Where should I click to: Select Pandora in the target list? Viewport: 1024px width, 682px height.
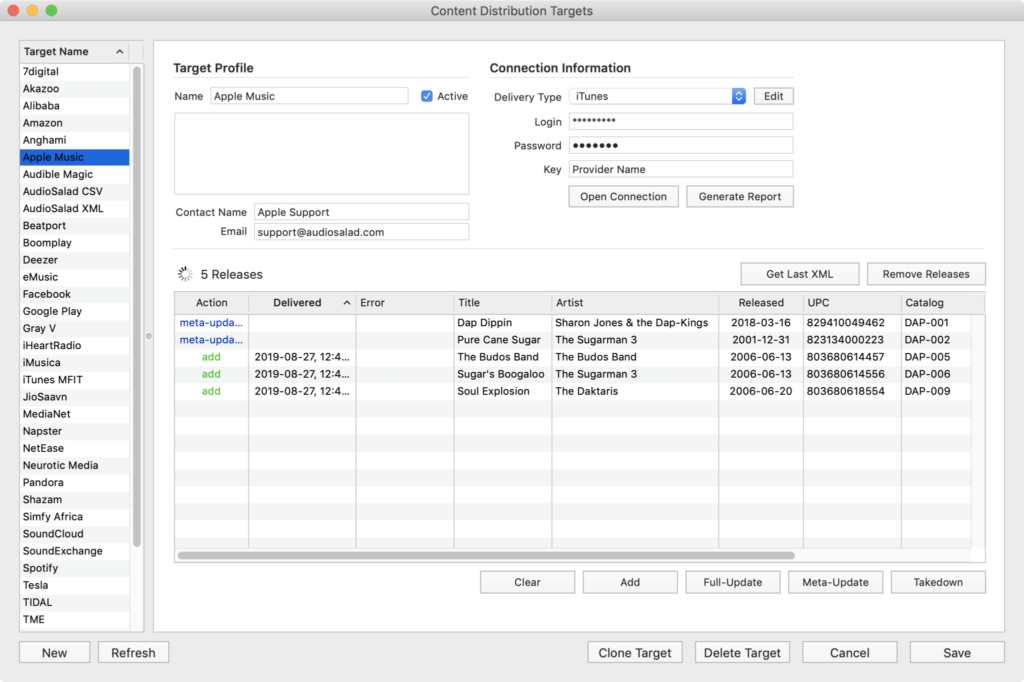click(74, 482)
